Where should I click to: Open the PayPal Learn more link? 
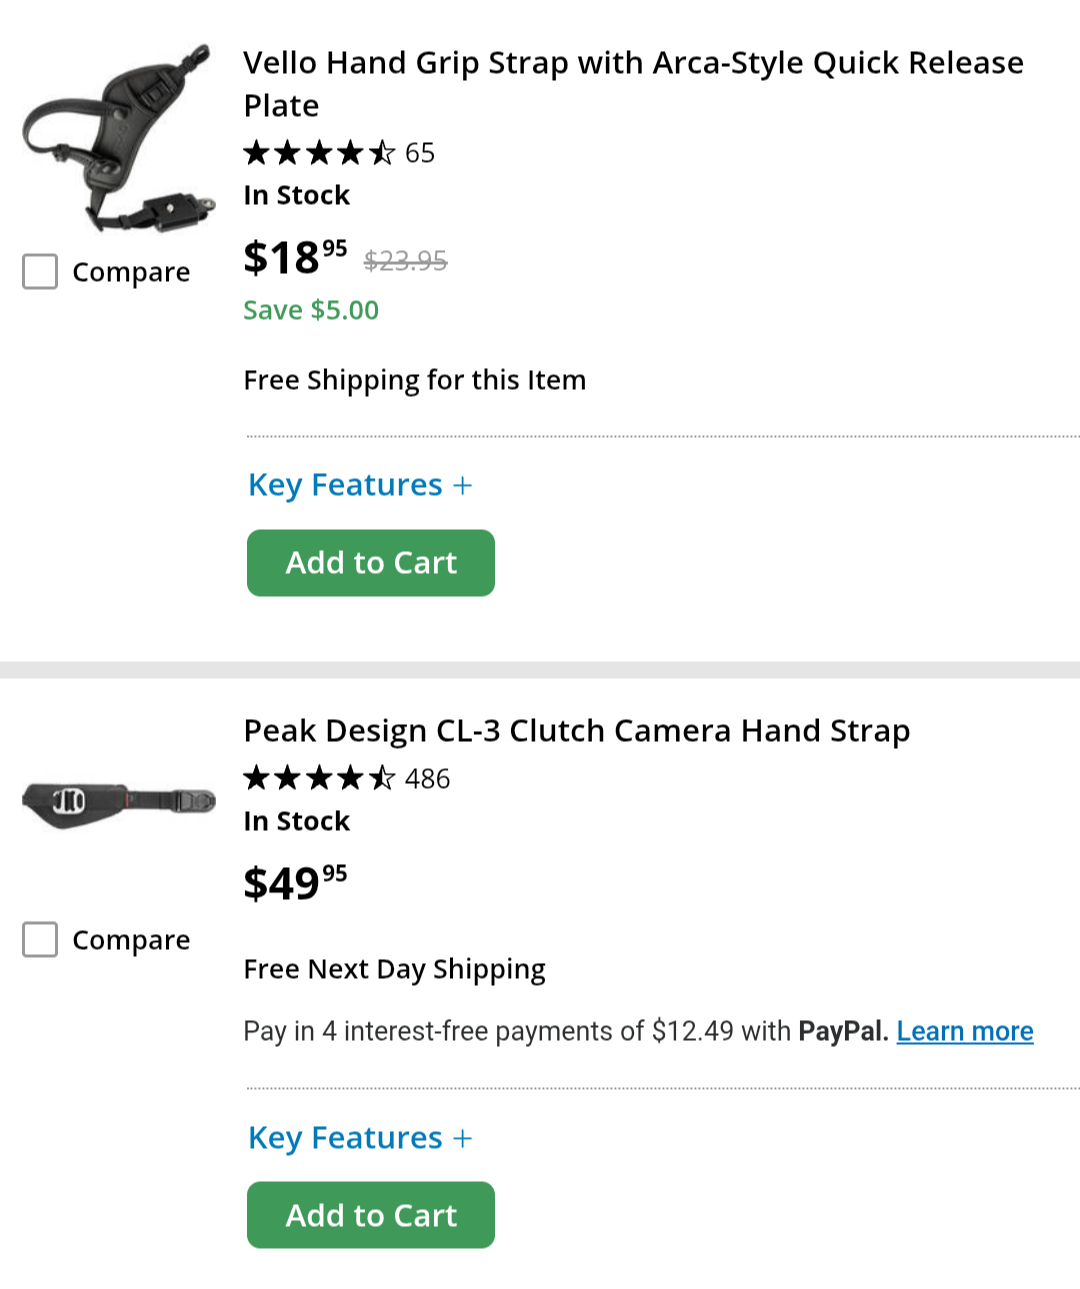[x=965, y=1031]
